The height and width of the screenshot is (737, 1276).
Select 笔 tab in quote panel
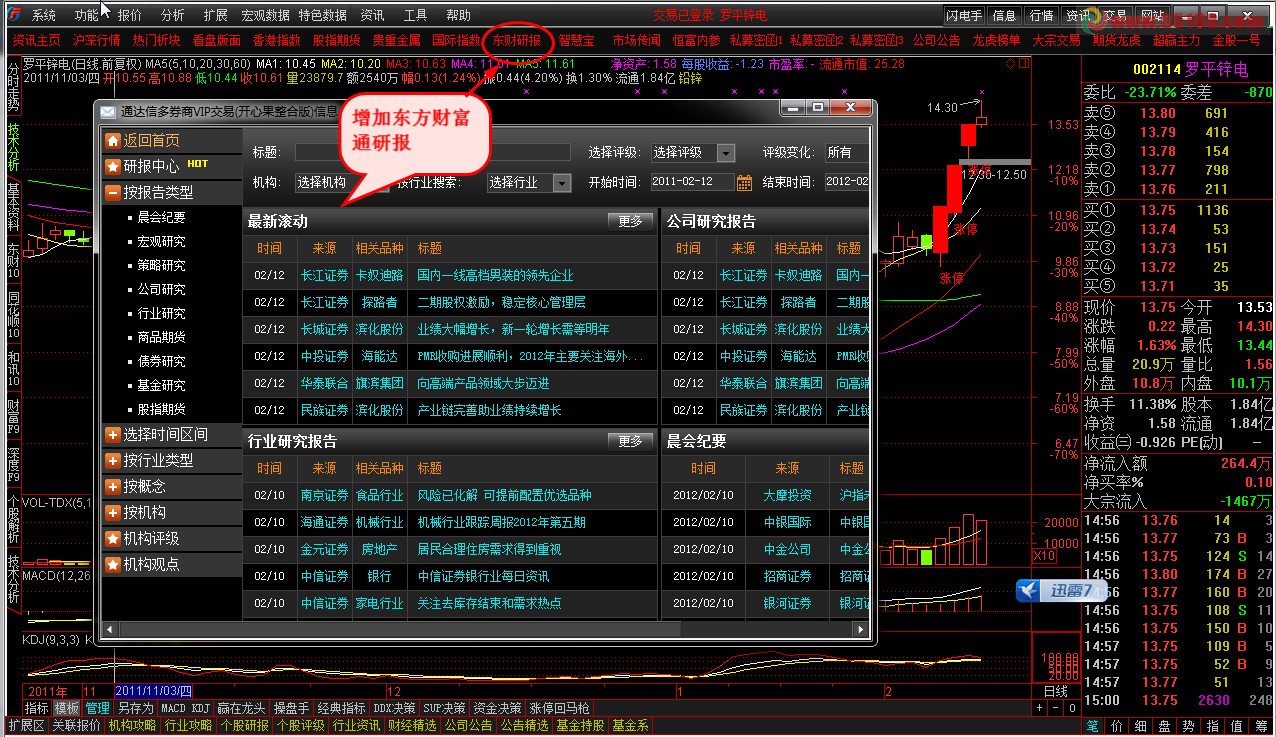point(1092,726)
